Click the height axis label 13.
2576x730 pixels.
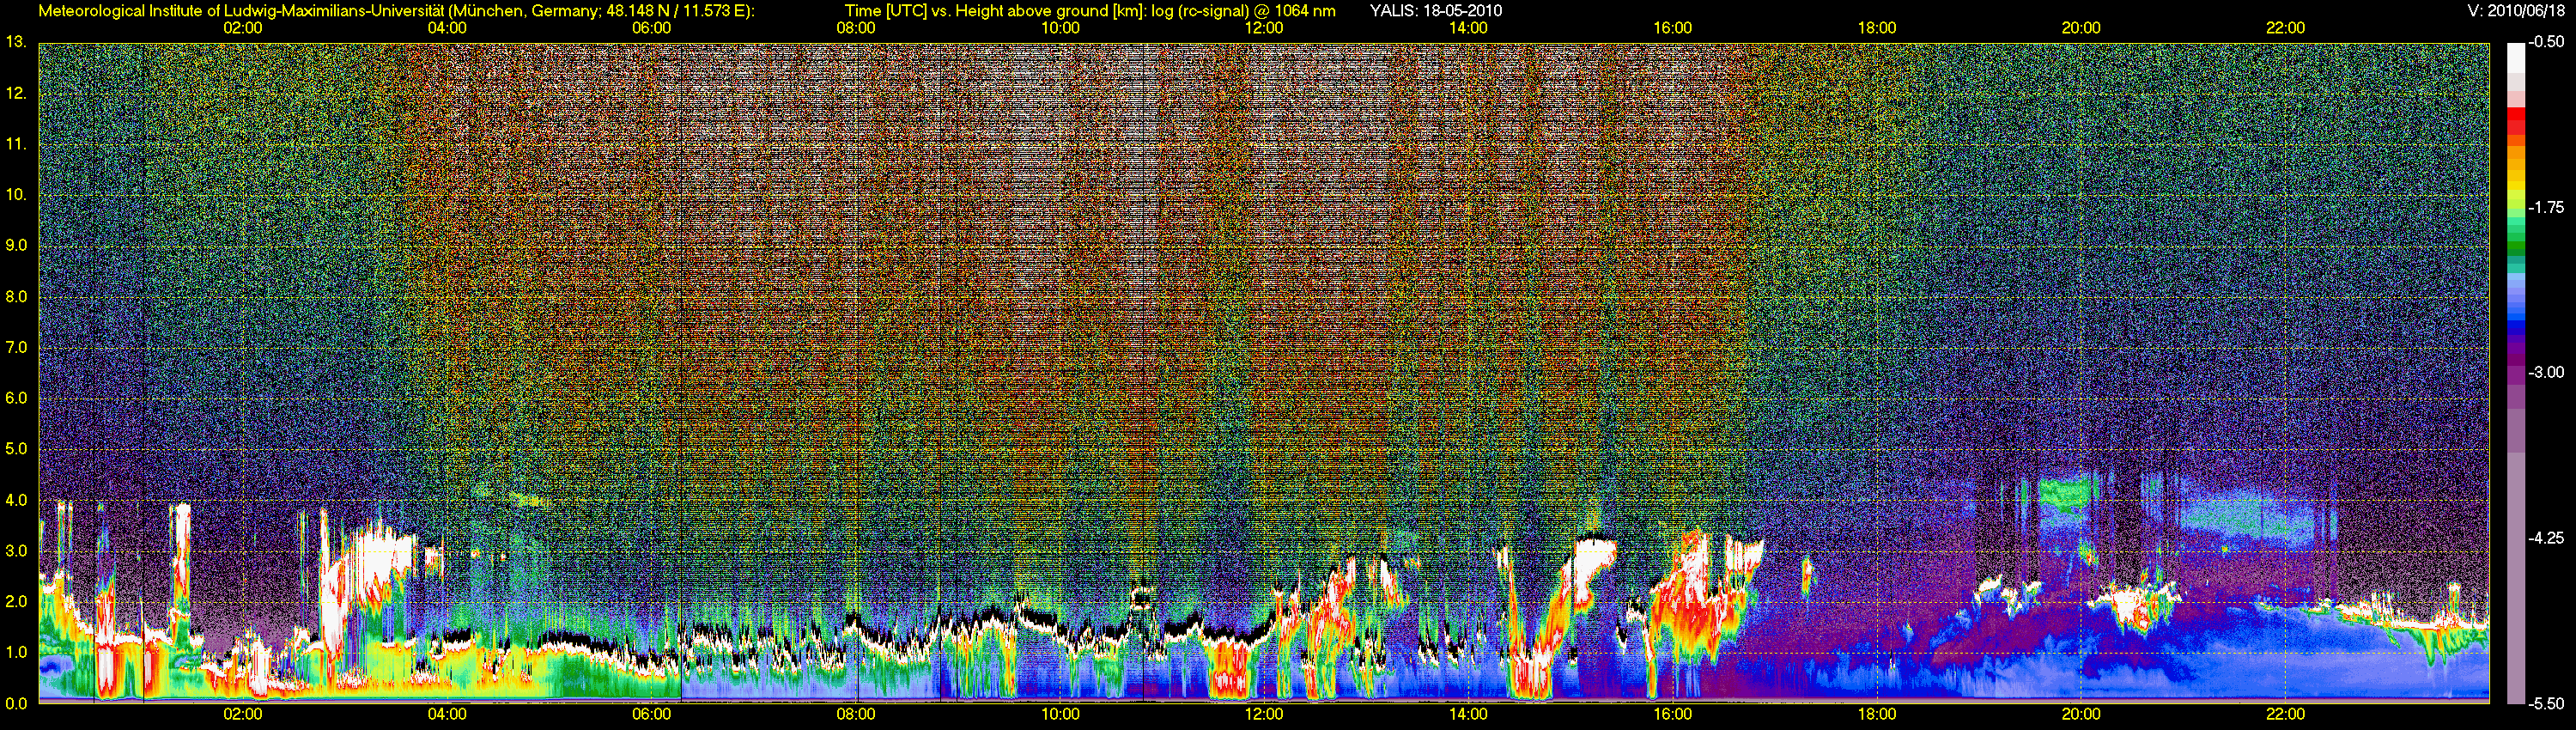click(x=16, y=43)
